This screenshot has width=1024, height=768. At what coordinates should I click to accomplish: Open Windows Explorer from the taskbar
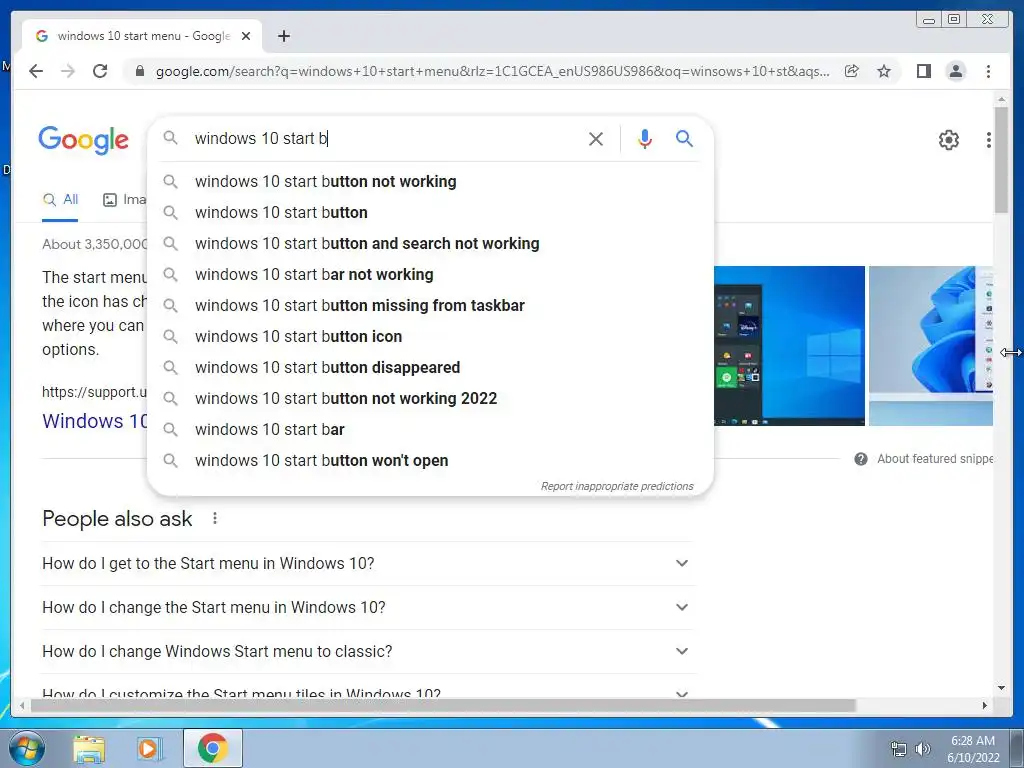(x=89, y=748)
